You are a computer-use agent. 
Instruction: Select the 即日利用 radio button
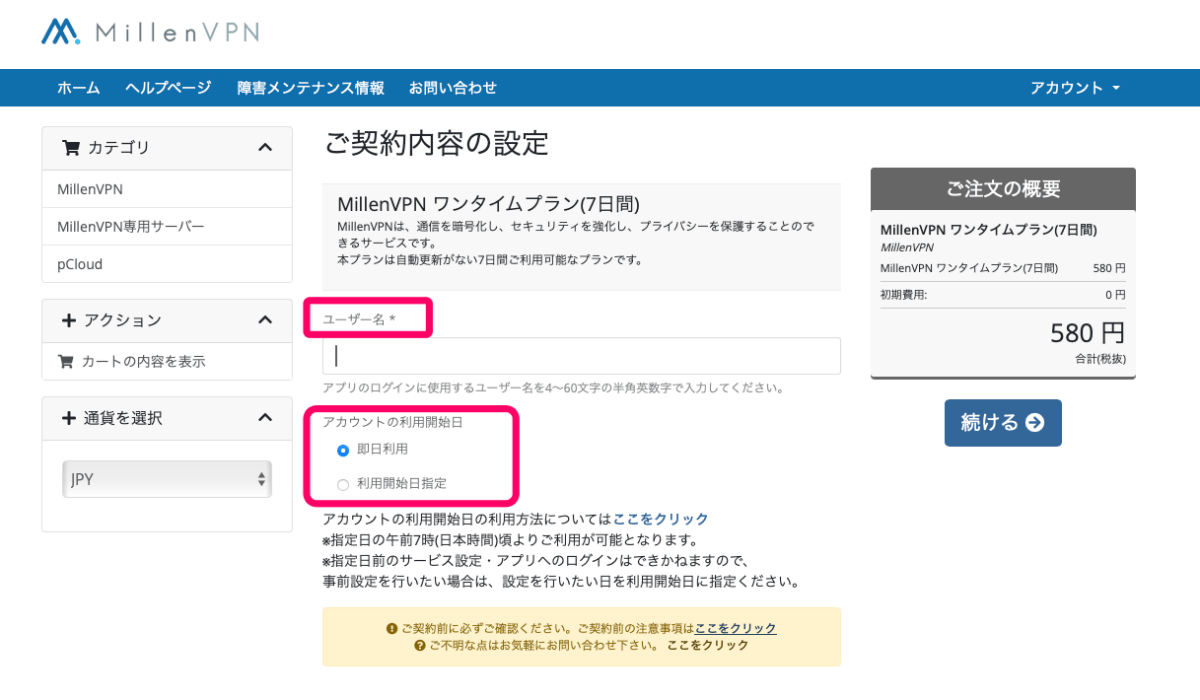pyautogui.click(x=343, y=450)
